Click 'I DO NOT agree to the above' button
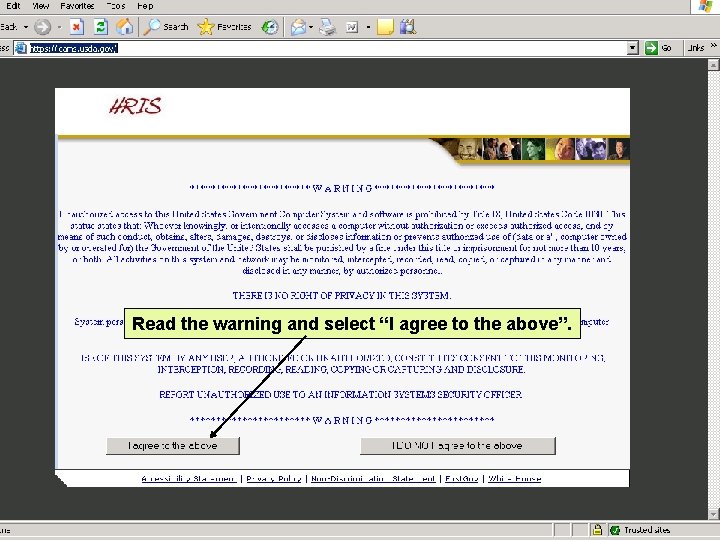 click(458, 445)
